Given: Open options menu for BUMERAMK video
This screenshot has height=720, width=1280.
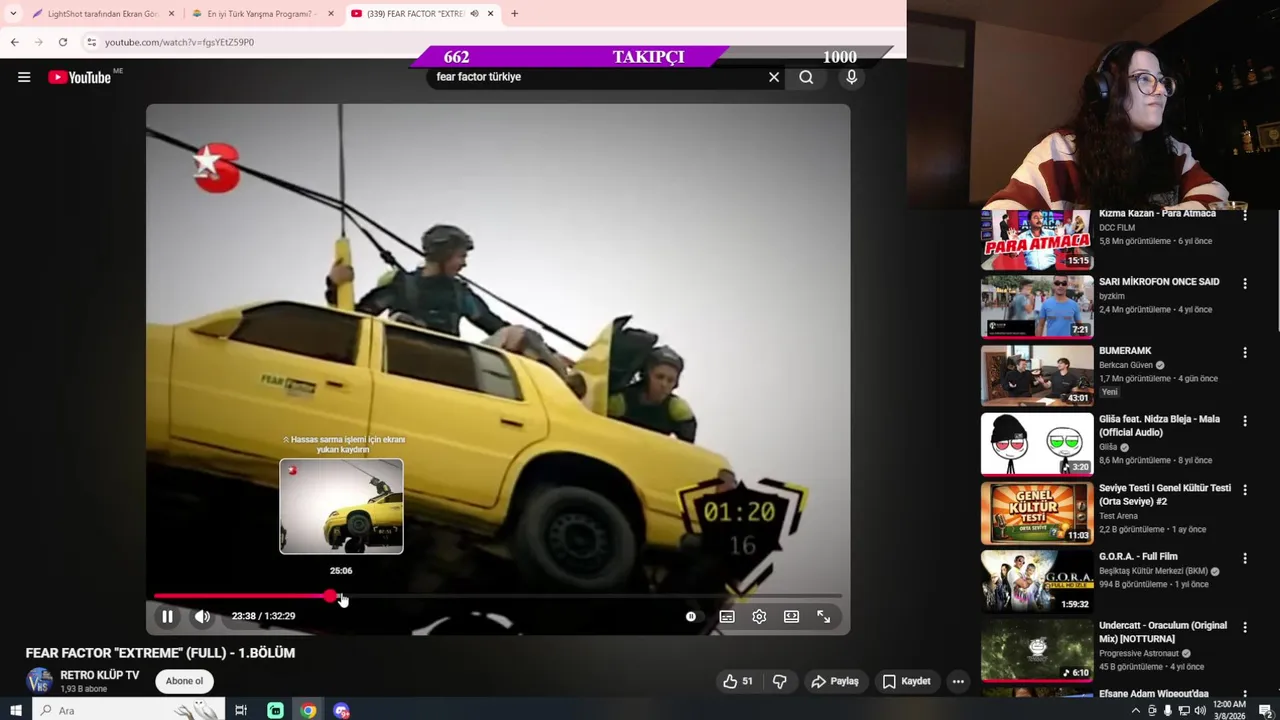Looking at the screenshot, I should point(1245,353).
